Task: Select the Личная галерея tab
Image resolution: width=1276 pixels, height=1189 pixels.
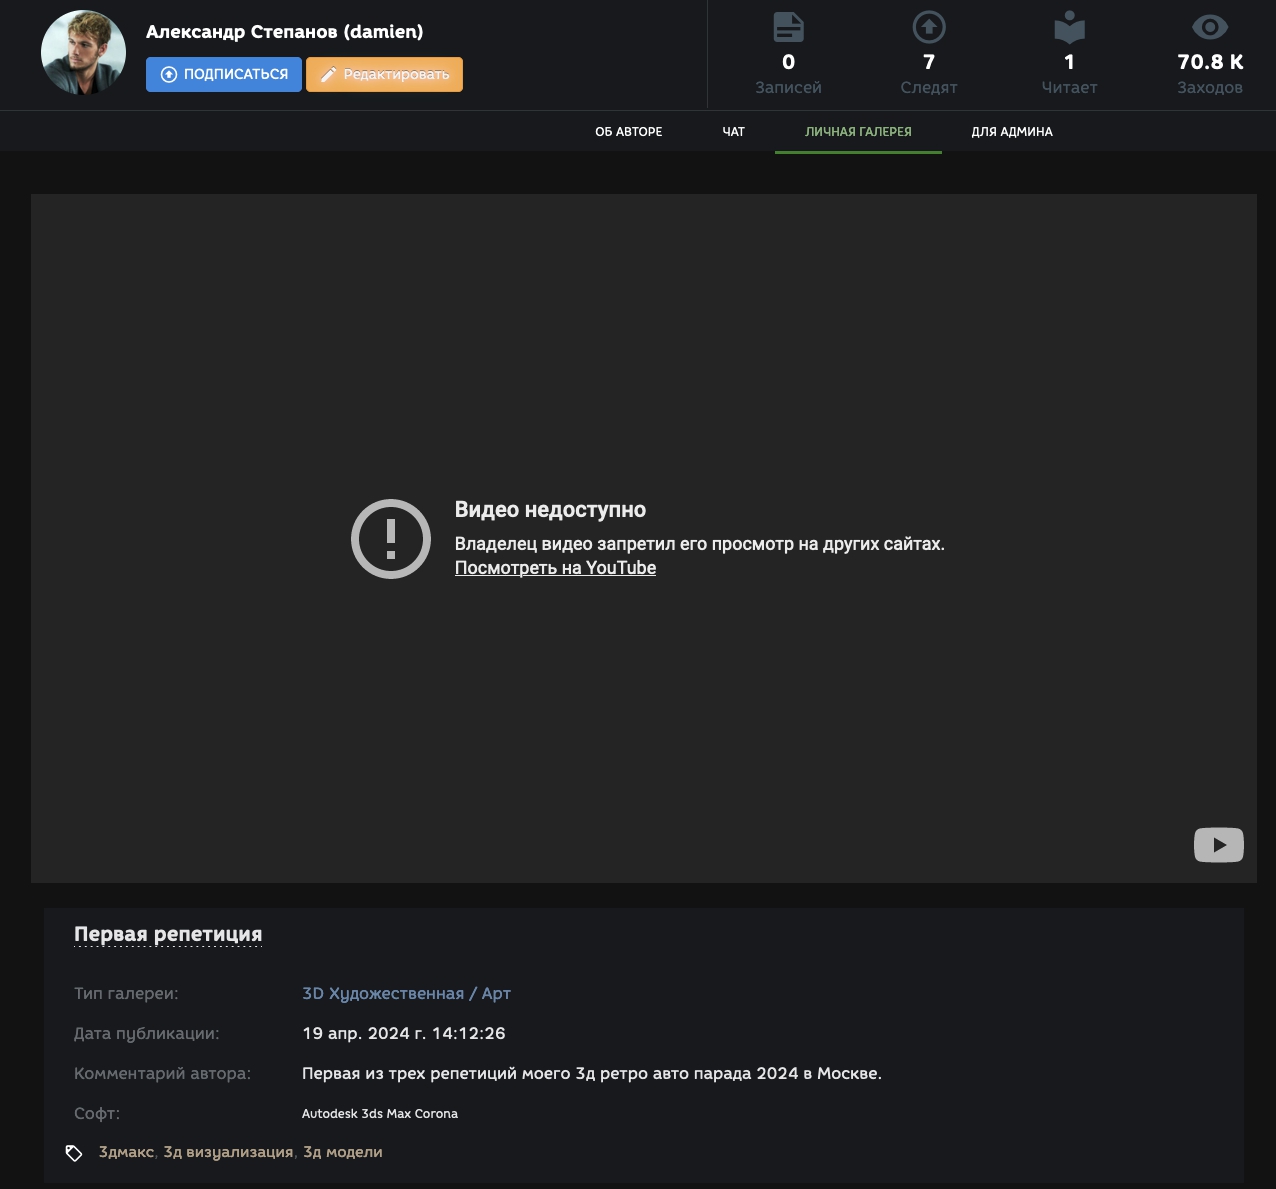Action: pyautogui.click(x=858, y=132)
